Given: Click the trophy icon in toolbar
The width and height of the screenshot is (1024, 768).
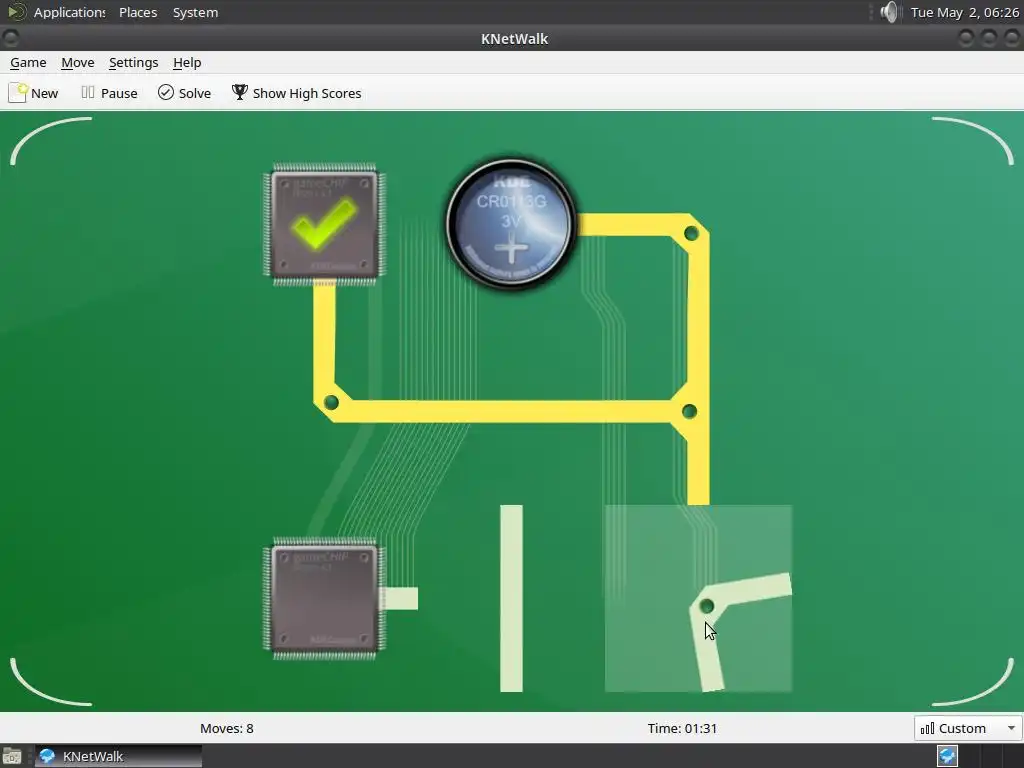Looking at the screenshot, I should (x=240, y=93).
